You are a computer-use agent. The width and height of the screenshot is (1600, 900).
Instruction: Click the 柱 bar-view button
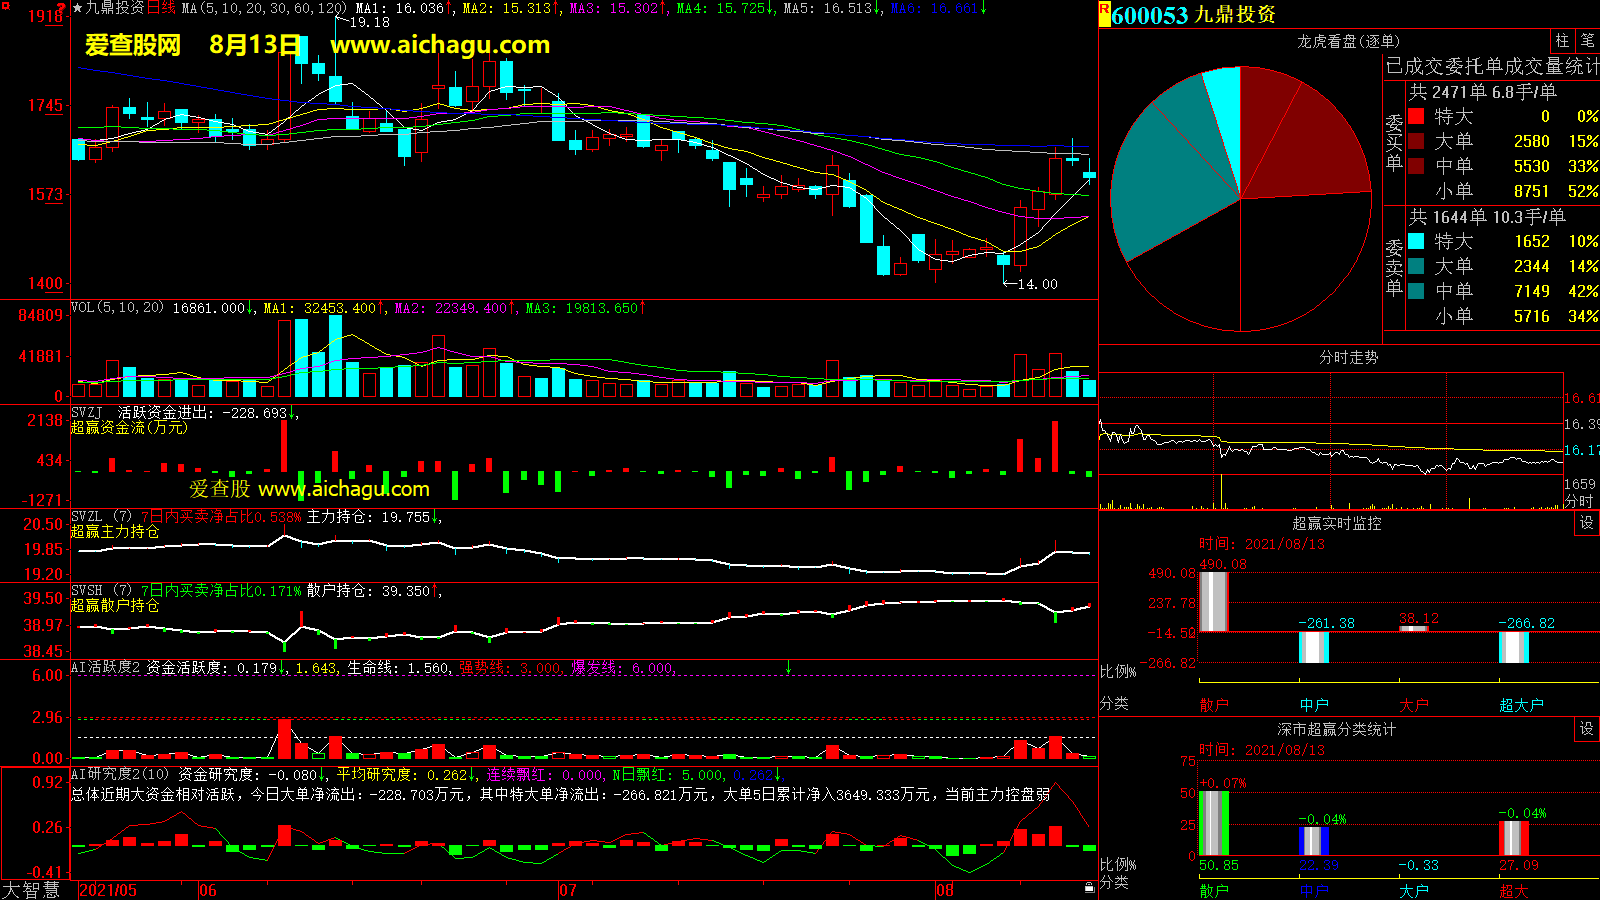pos(1562,41)
